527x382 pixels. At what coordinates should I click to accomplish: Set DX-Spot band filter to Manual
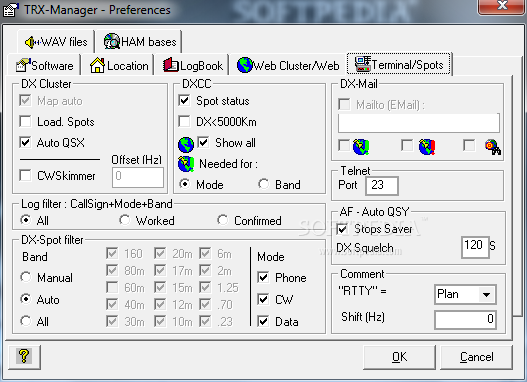[26, 277]
